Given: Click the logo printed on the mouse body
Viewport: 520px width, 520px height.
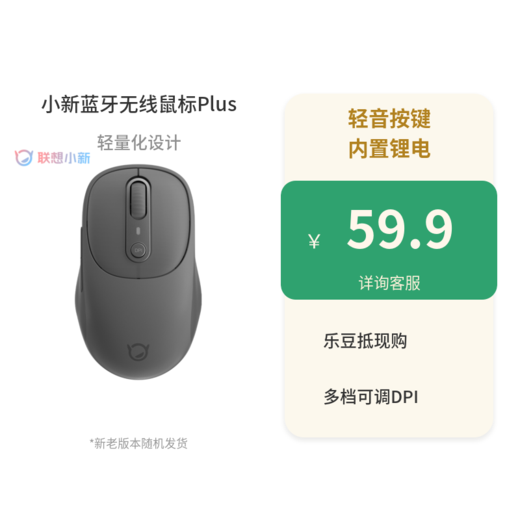Looking at the screenshot, I should (x=138, y=353).
